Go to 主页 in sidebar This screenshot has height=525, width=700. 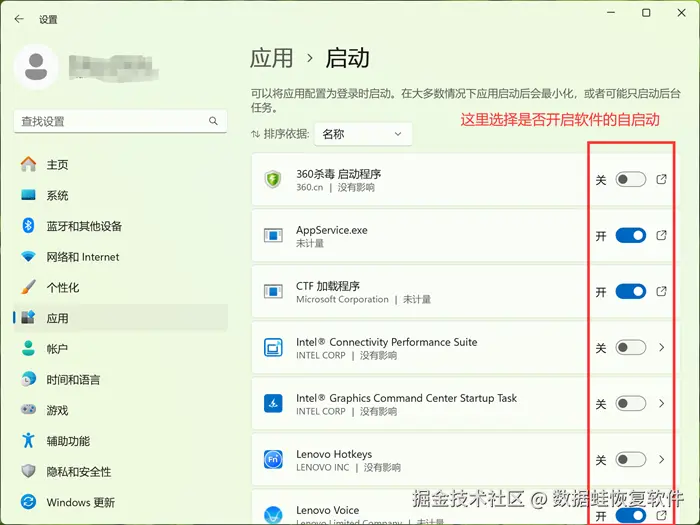click(121, 164)
